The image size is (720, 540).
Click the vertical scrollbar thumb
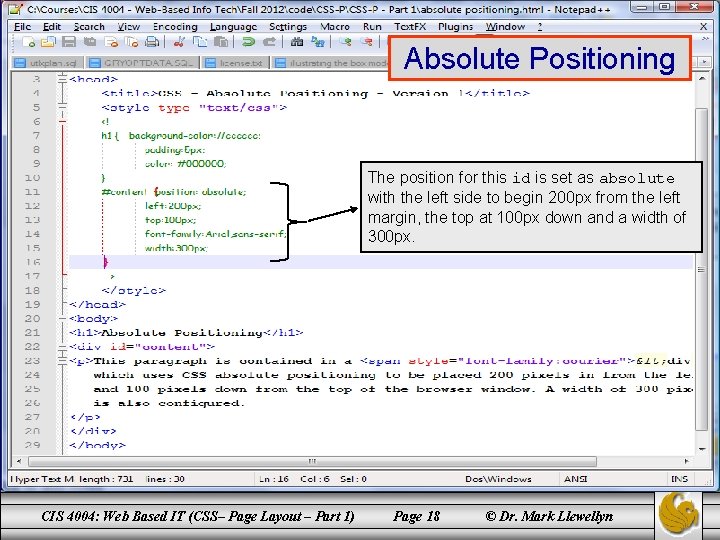[702, 269]
